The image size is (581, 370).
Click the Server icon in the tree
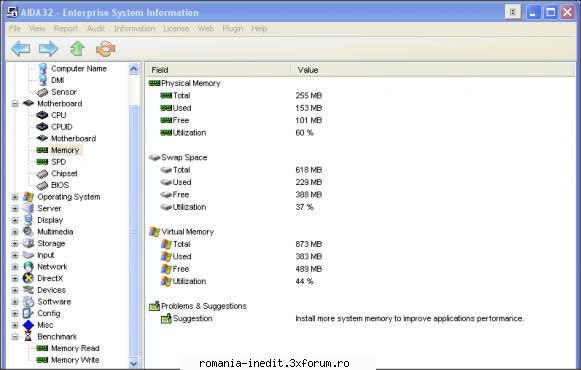click(x=29, y=208)
